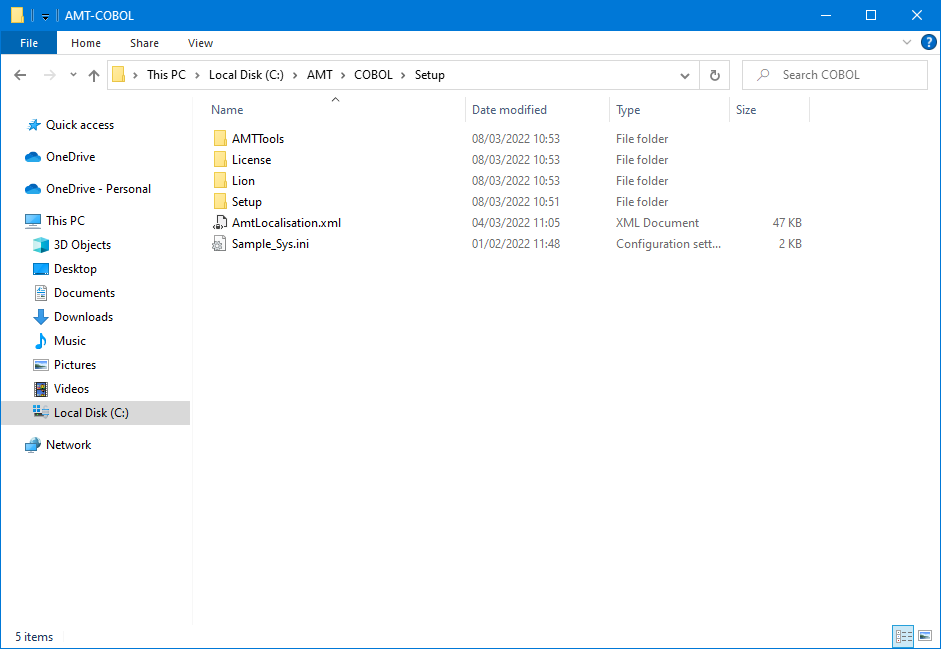This screenshot has height=649, width=941.
Task: Go up one folder level
Action: point(94,75)
